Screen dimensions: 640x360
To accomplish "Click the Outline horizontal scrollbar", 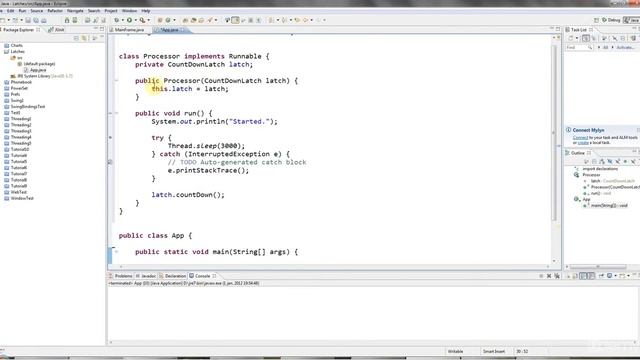I will (598, 267).
